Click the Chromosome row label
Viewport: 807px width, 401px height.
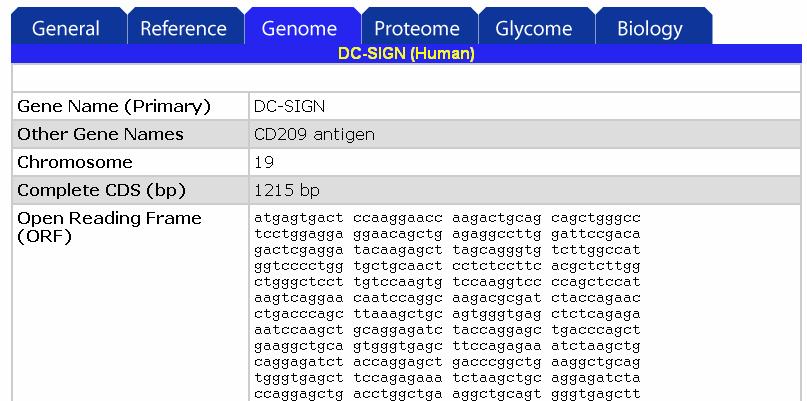click(75, 162)
